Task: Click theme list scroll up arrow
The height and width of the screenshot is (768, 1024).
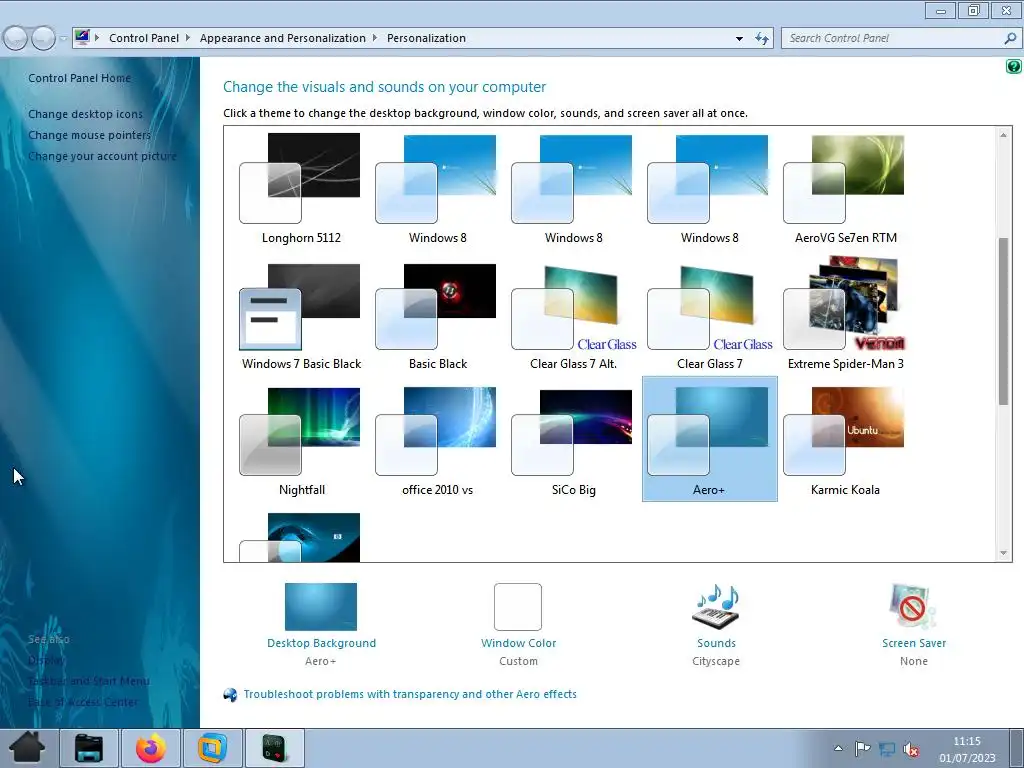Action: tap(1003, 135)
